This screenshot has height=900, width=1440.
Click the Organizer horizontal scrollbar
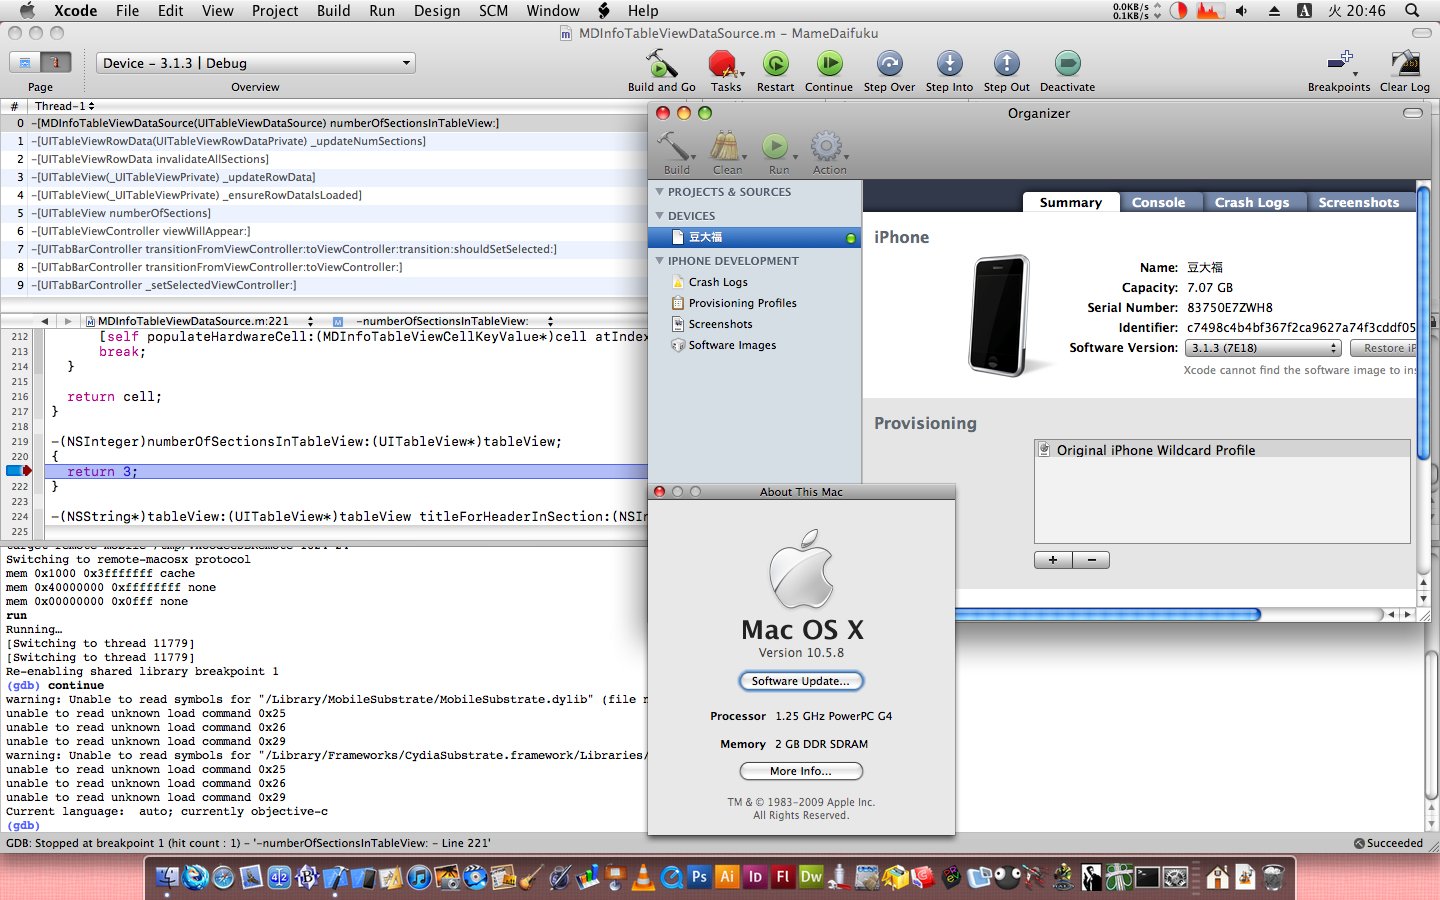tap(1108, 614)
